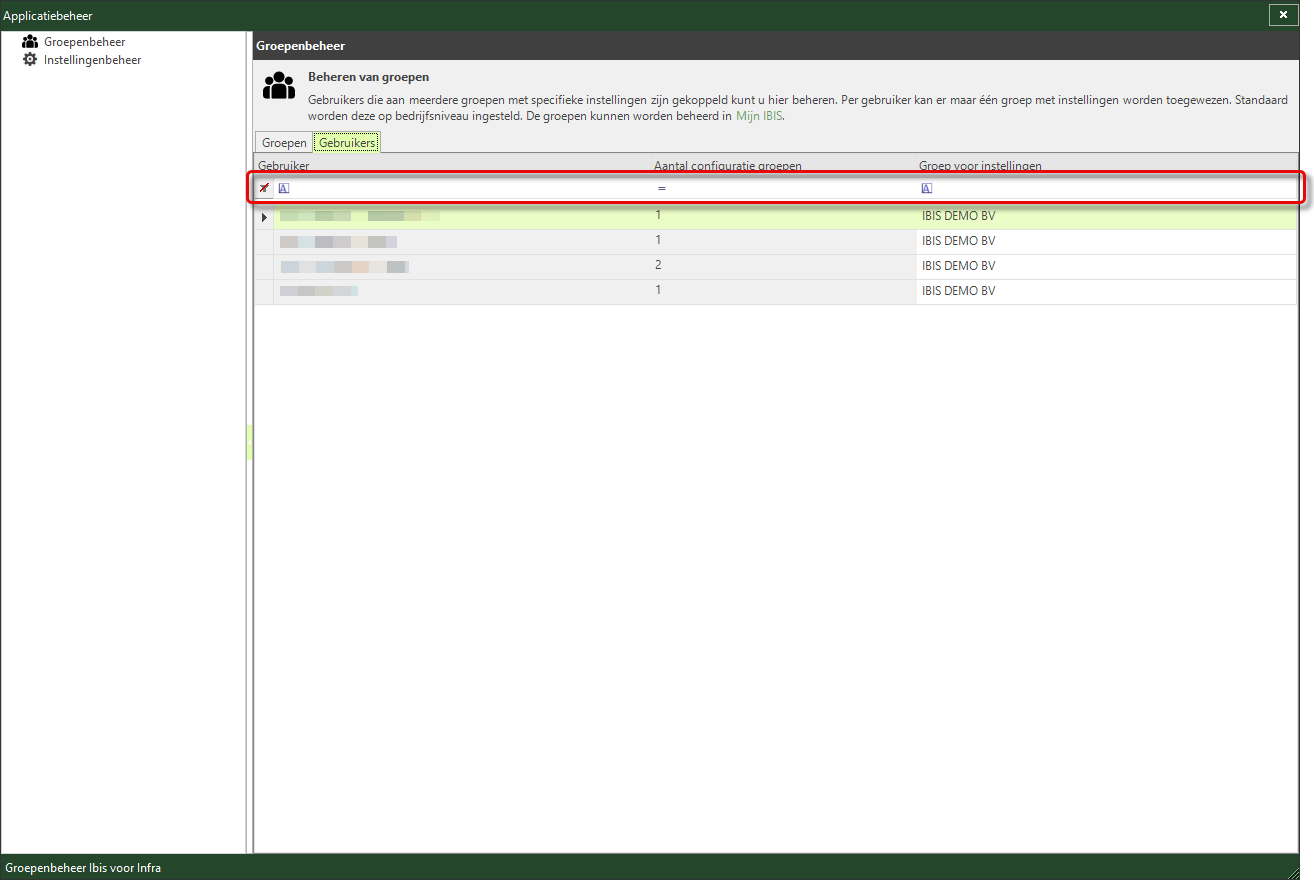
Task: Select Instellingenbeheer label in the tree
Action: [x=93, y=60]
